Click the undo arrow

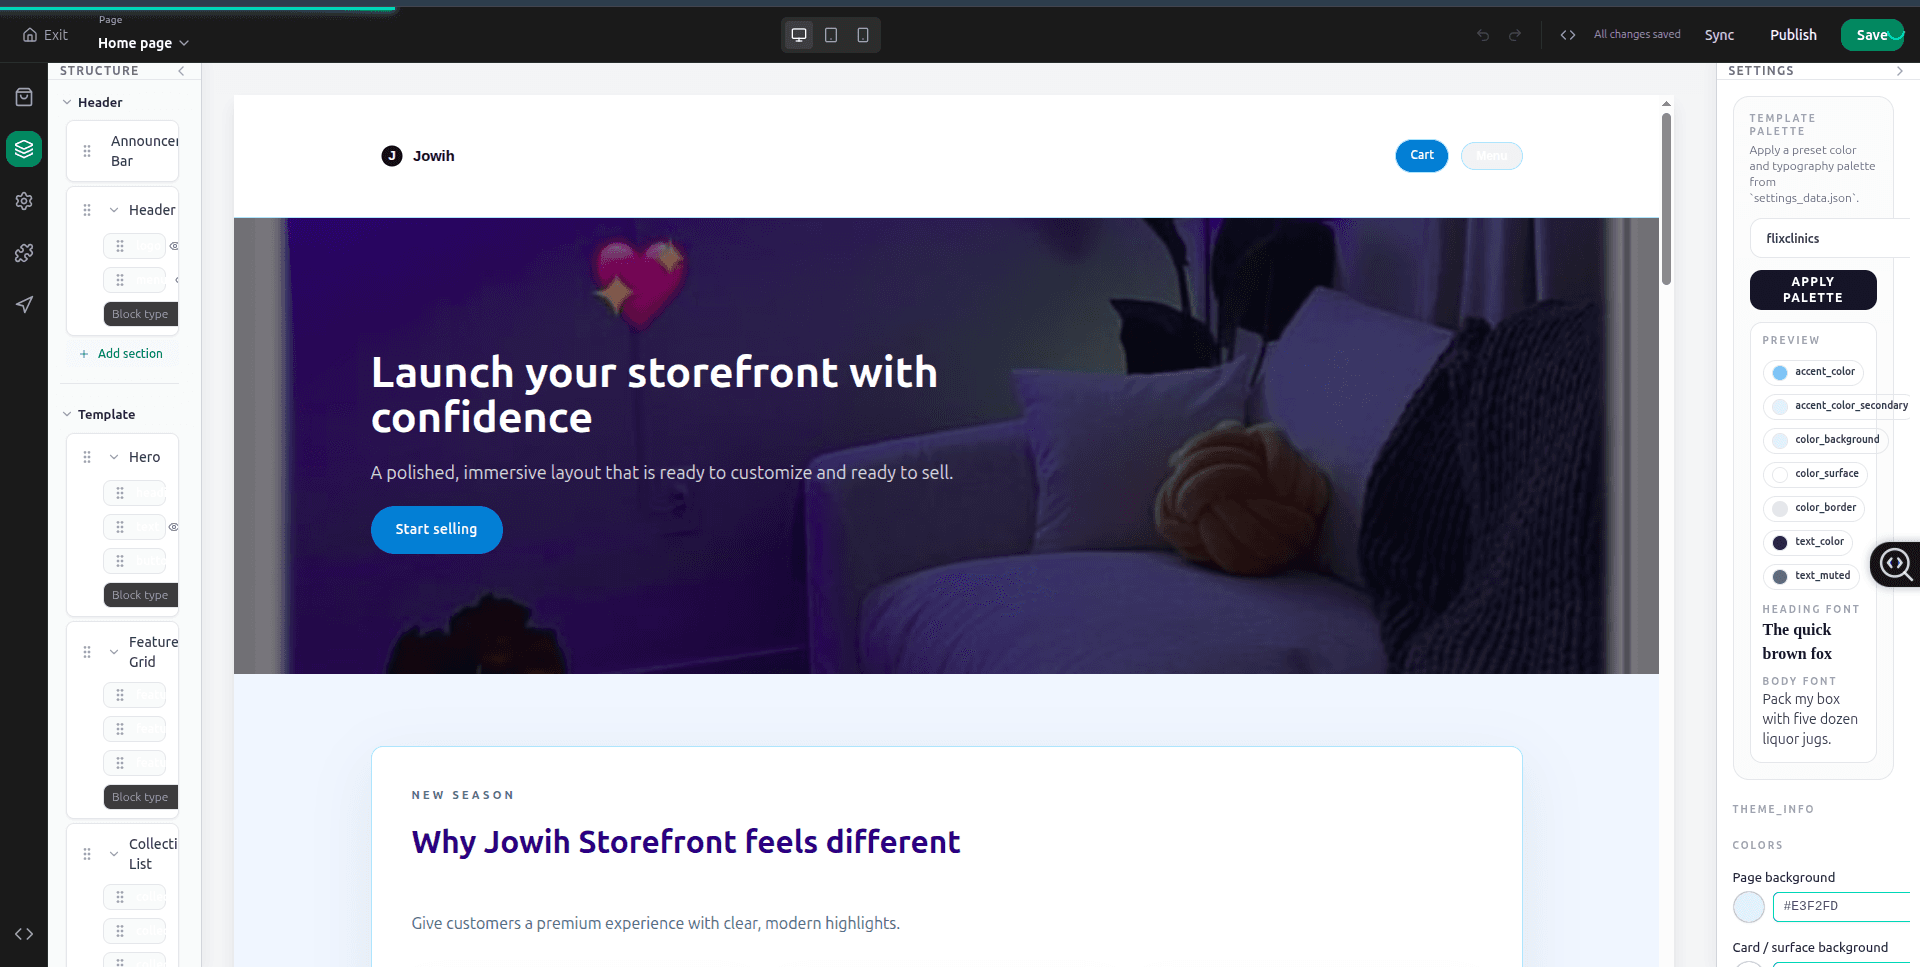[x=1483, y=35]
